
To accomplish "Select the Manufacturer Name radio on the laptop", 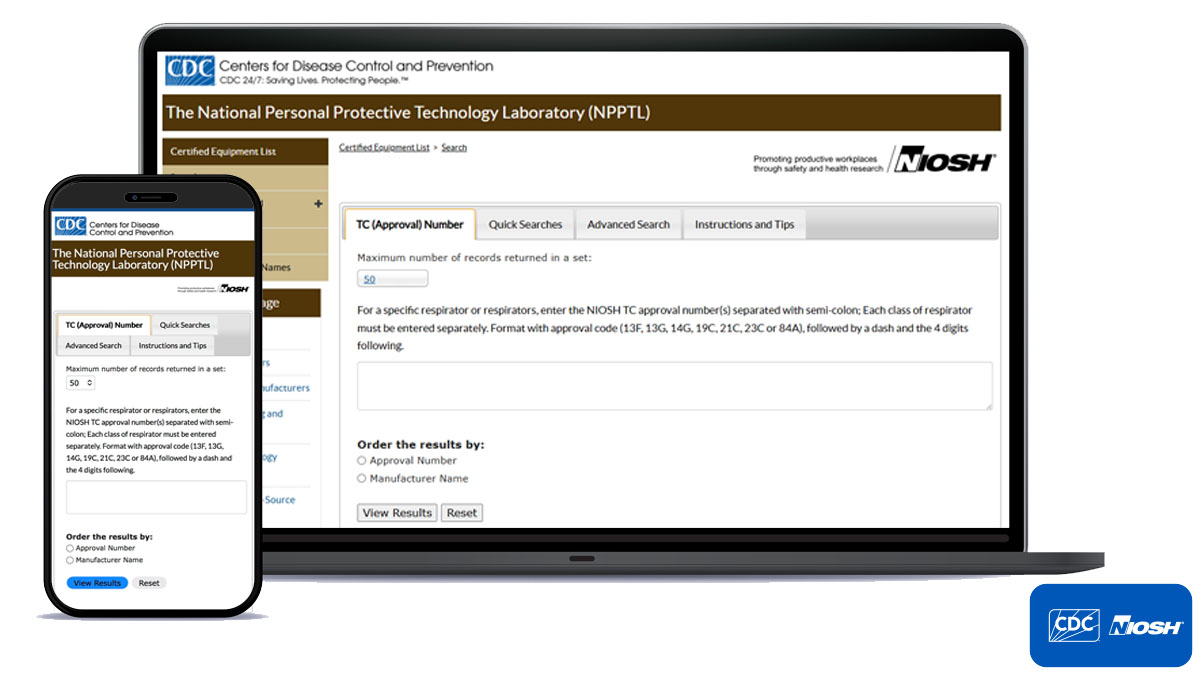I will point(362,479).
